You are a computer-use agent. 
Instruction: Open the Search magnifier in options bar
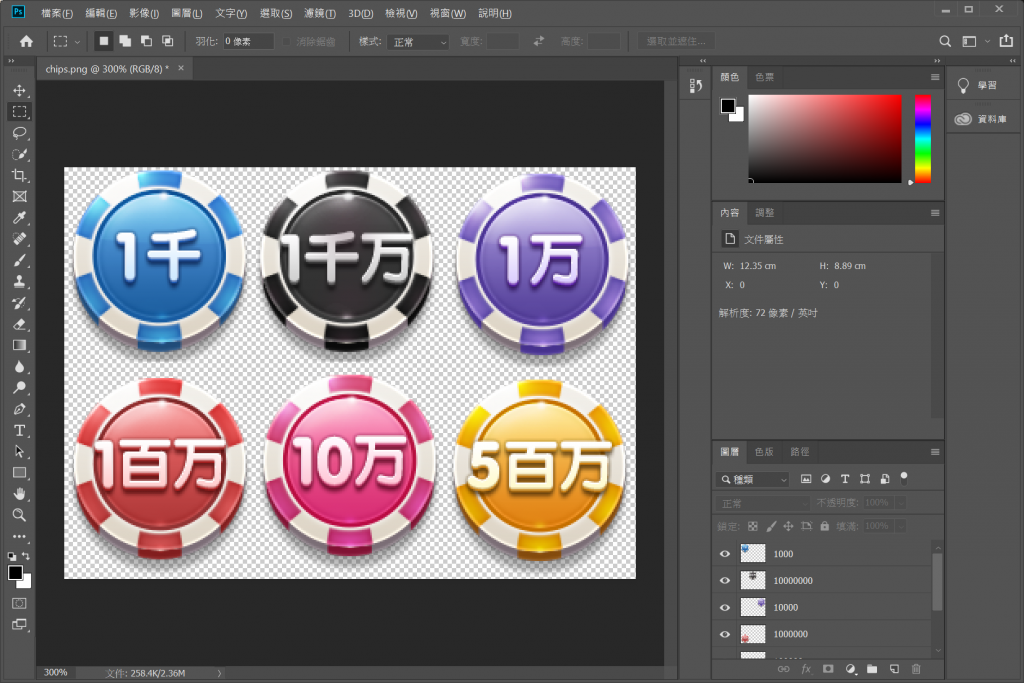945,41
